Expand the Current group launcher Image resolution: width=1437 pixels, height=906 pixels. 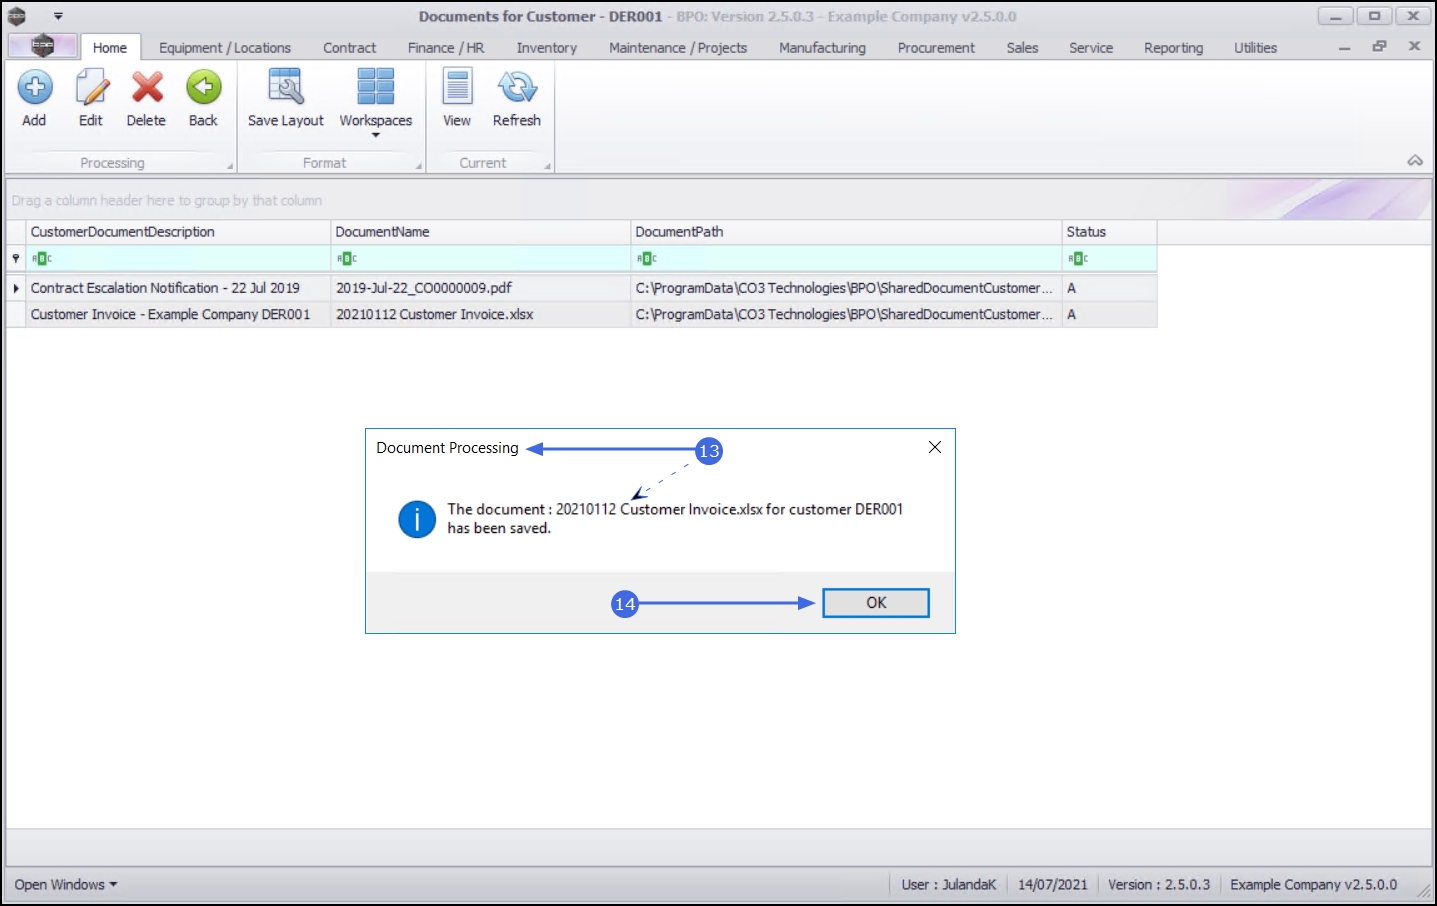(x=547, y=166)
